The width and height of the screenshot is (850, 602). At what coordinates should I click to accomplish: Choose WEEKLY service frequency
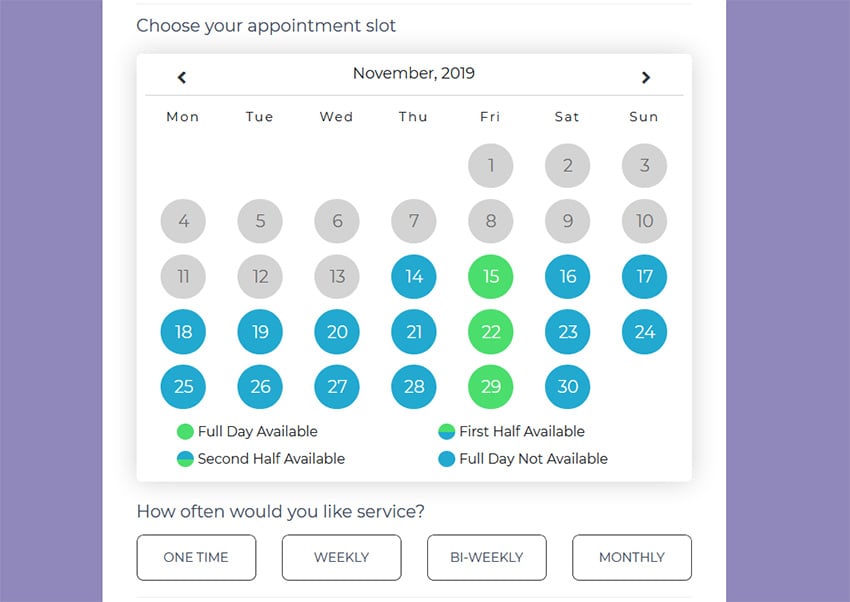pyautogui.click(x=342, y=557)
